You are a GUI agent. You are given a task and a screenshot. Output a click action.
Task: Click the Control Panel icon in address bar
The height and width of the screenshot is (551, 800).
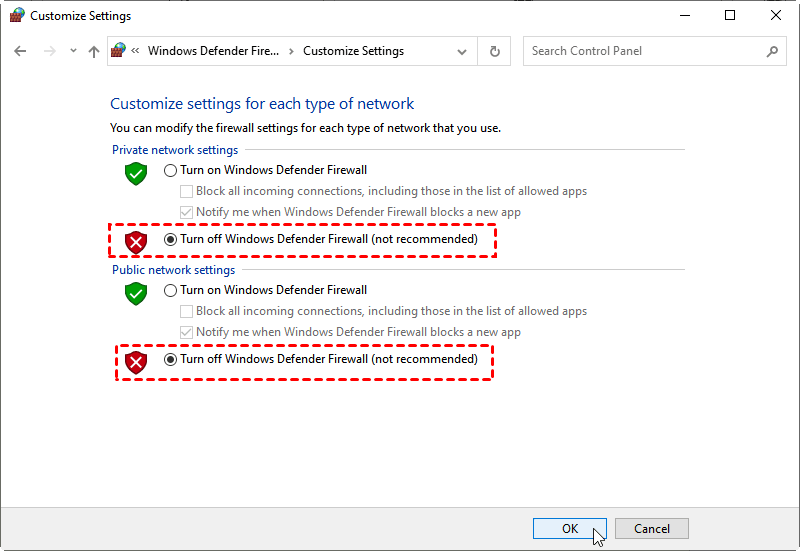pyautogui.click(x=120, y=51)
